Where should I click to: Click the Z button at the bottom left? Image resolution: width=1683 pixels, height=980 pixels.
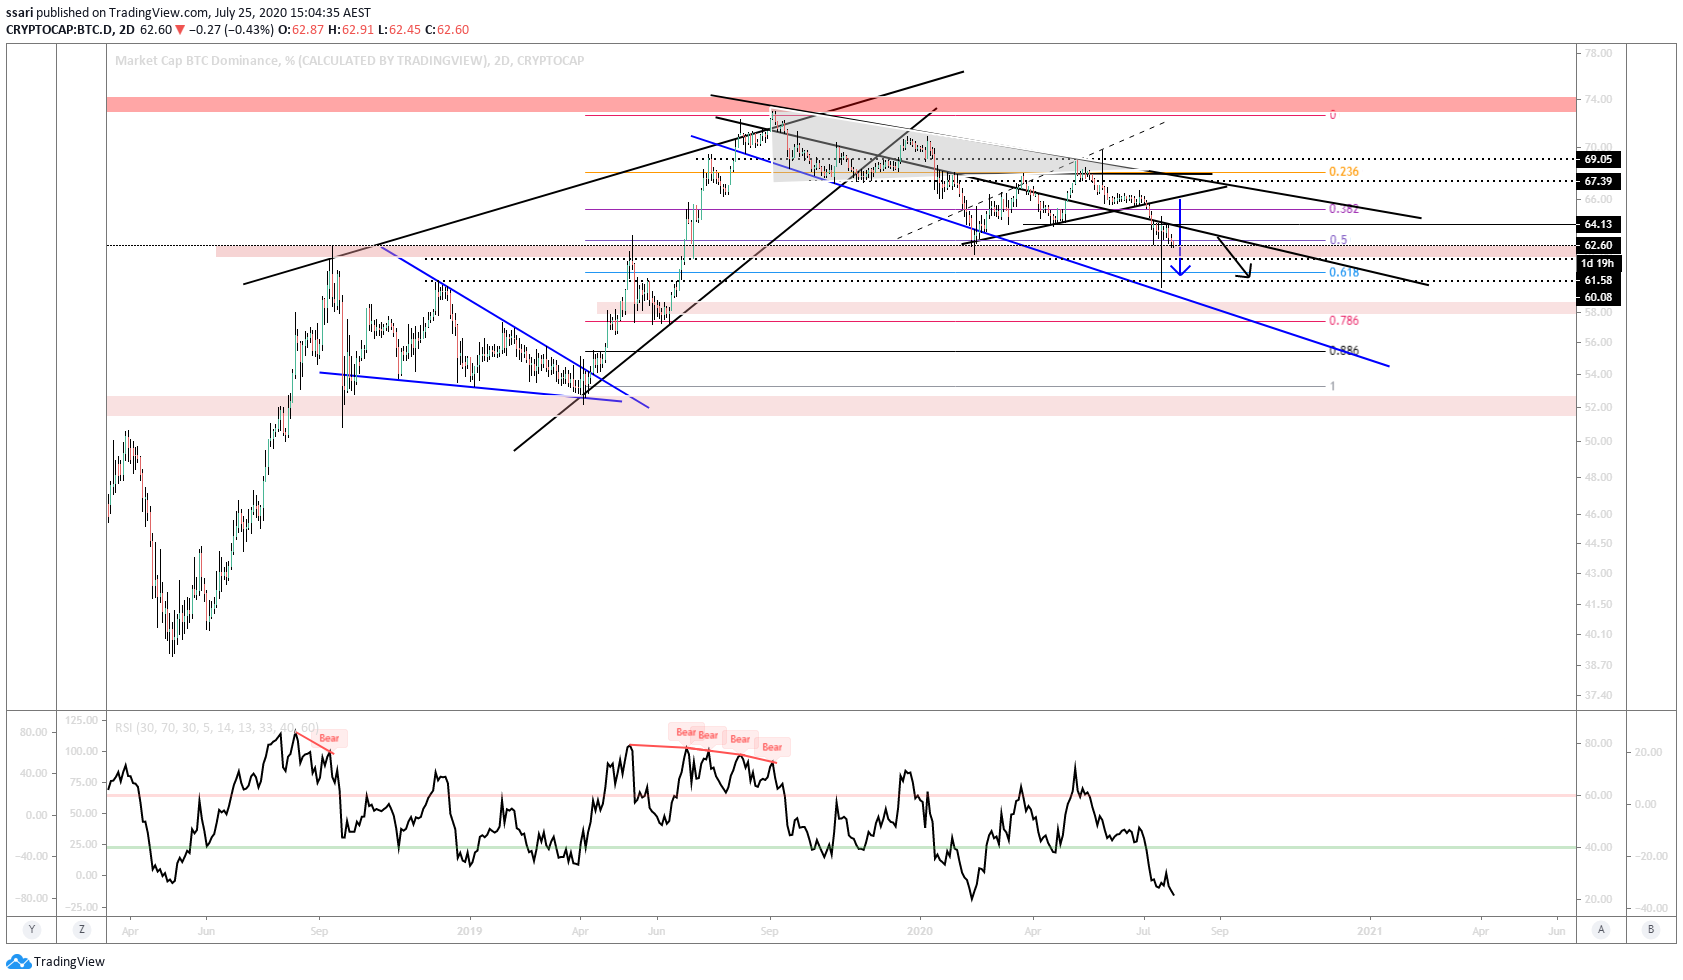pos(82,930)
